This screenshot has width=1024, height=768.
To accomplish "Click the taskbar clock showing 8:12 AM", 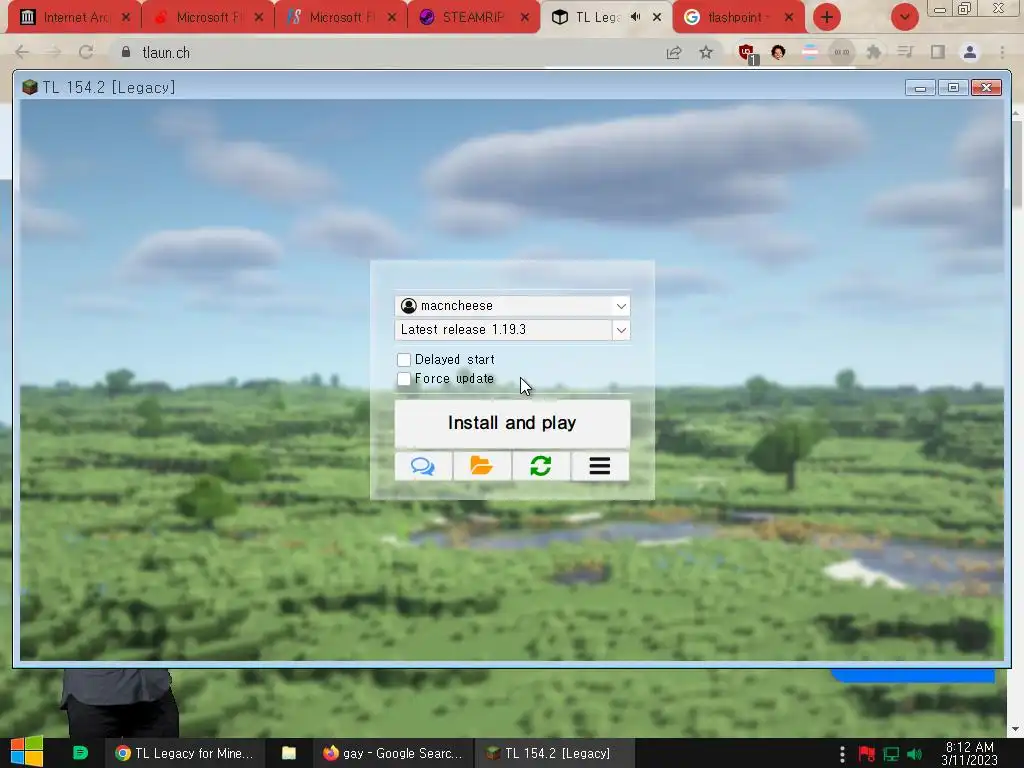I will pyautogui.click(x=969, y=753).
